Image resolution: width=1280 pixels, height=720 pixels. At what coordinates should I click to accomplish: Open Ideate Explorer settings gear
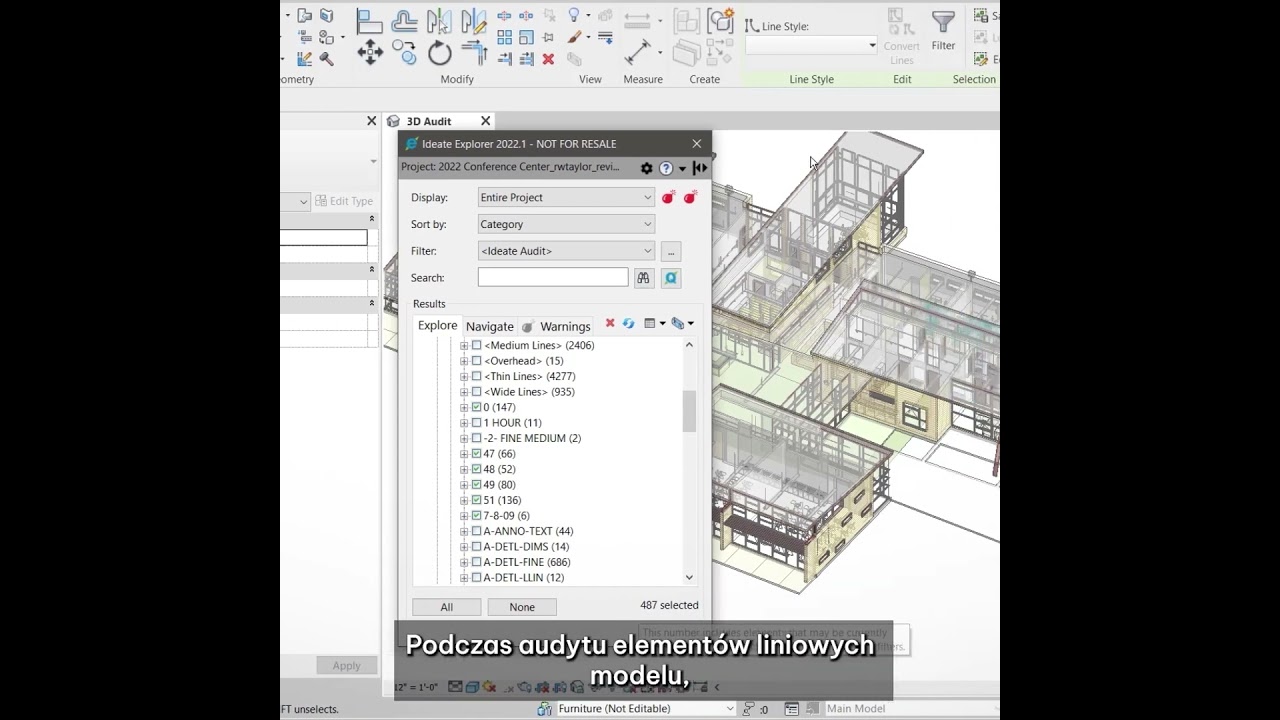[647, 168]
